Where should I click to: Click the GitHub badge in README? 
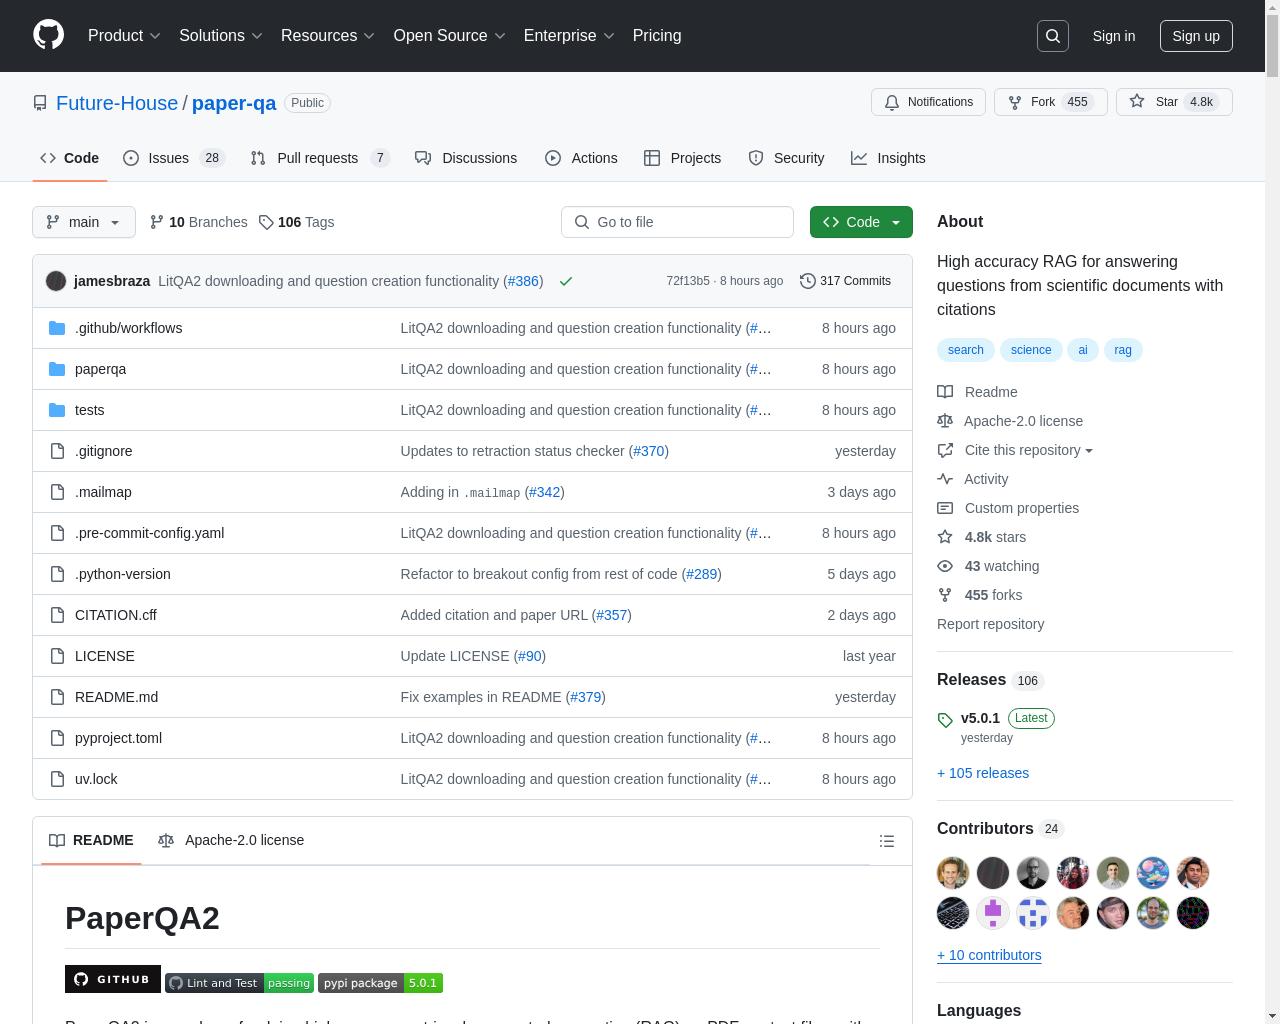tap(113, 979)
